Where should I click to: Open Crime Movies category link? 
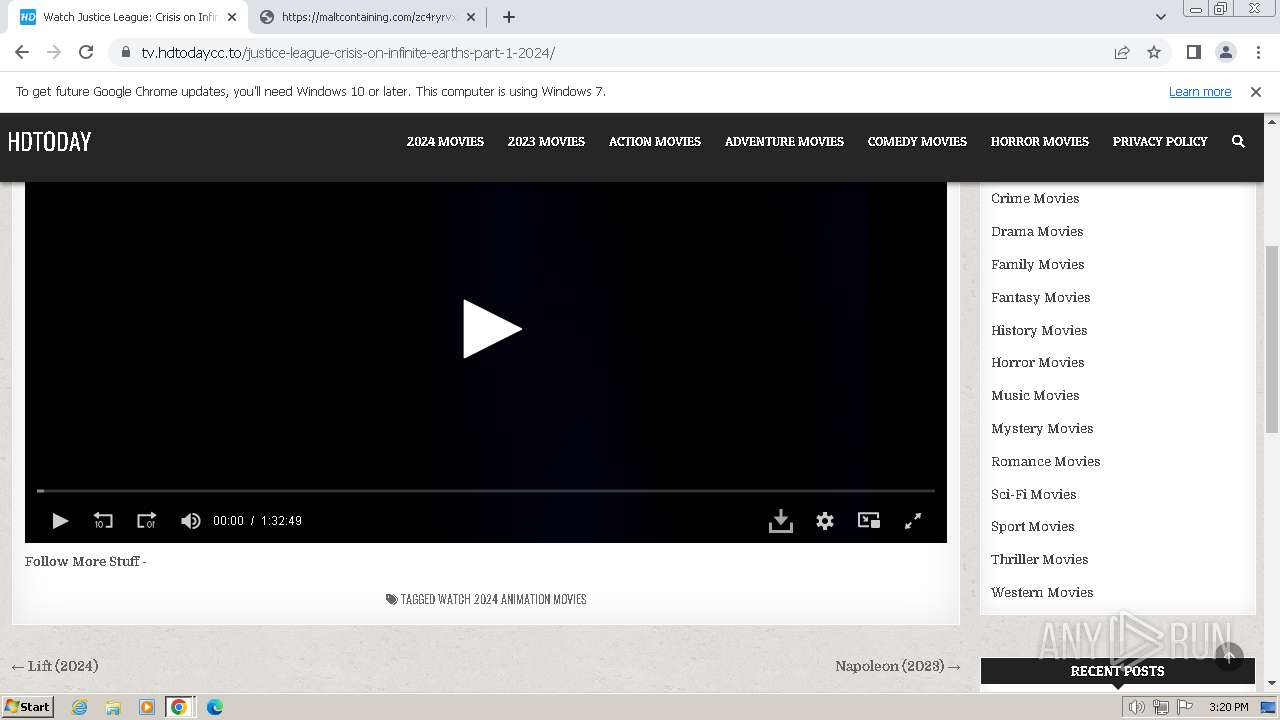tap(1035, 198)
